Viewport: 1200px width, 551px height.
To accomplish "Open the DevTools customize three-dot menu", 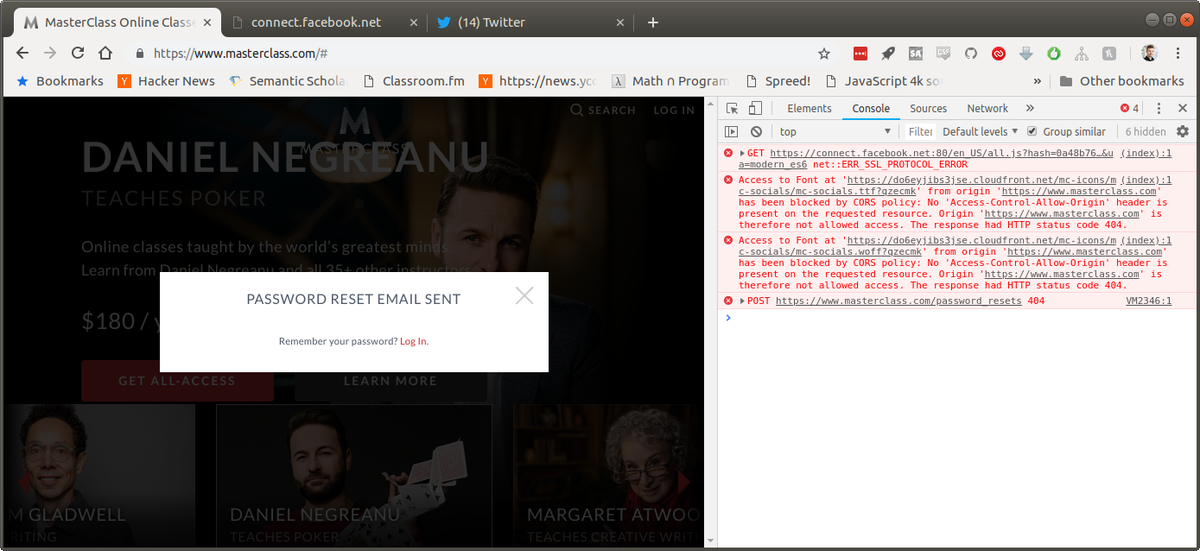I will pos(1159,108).
